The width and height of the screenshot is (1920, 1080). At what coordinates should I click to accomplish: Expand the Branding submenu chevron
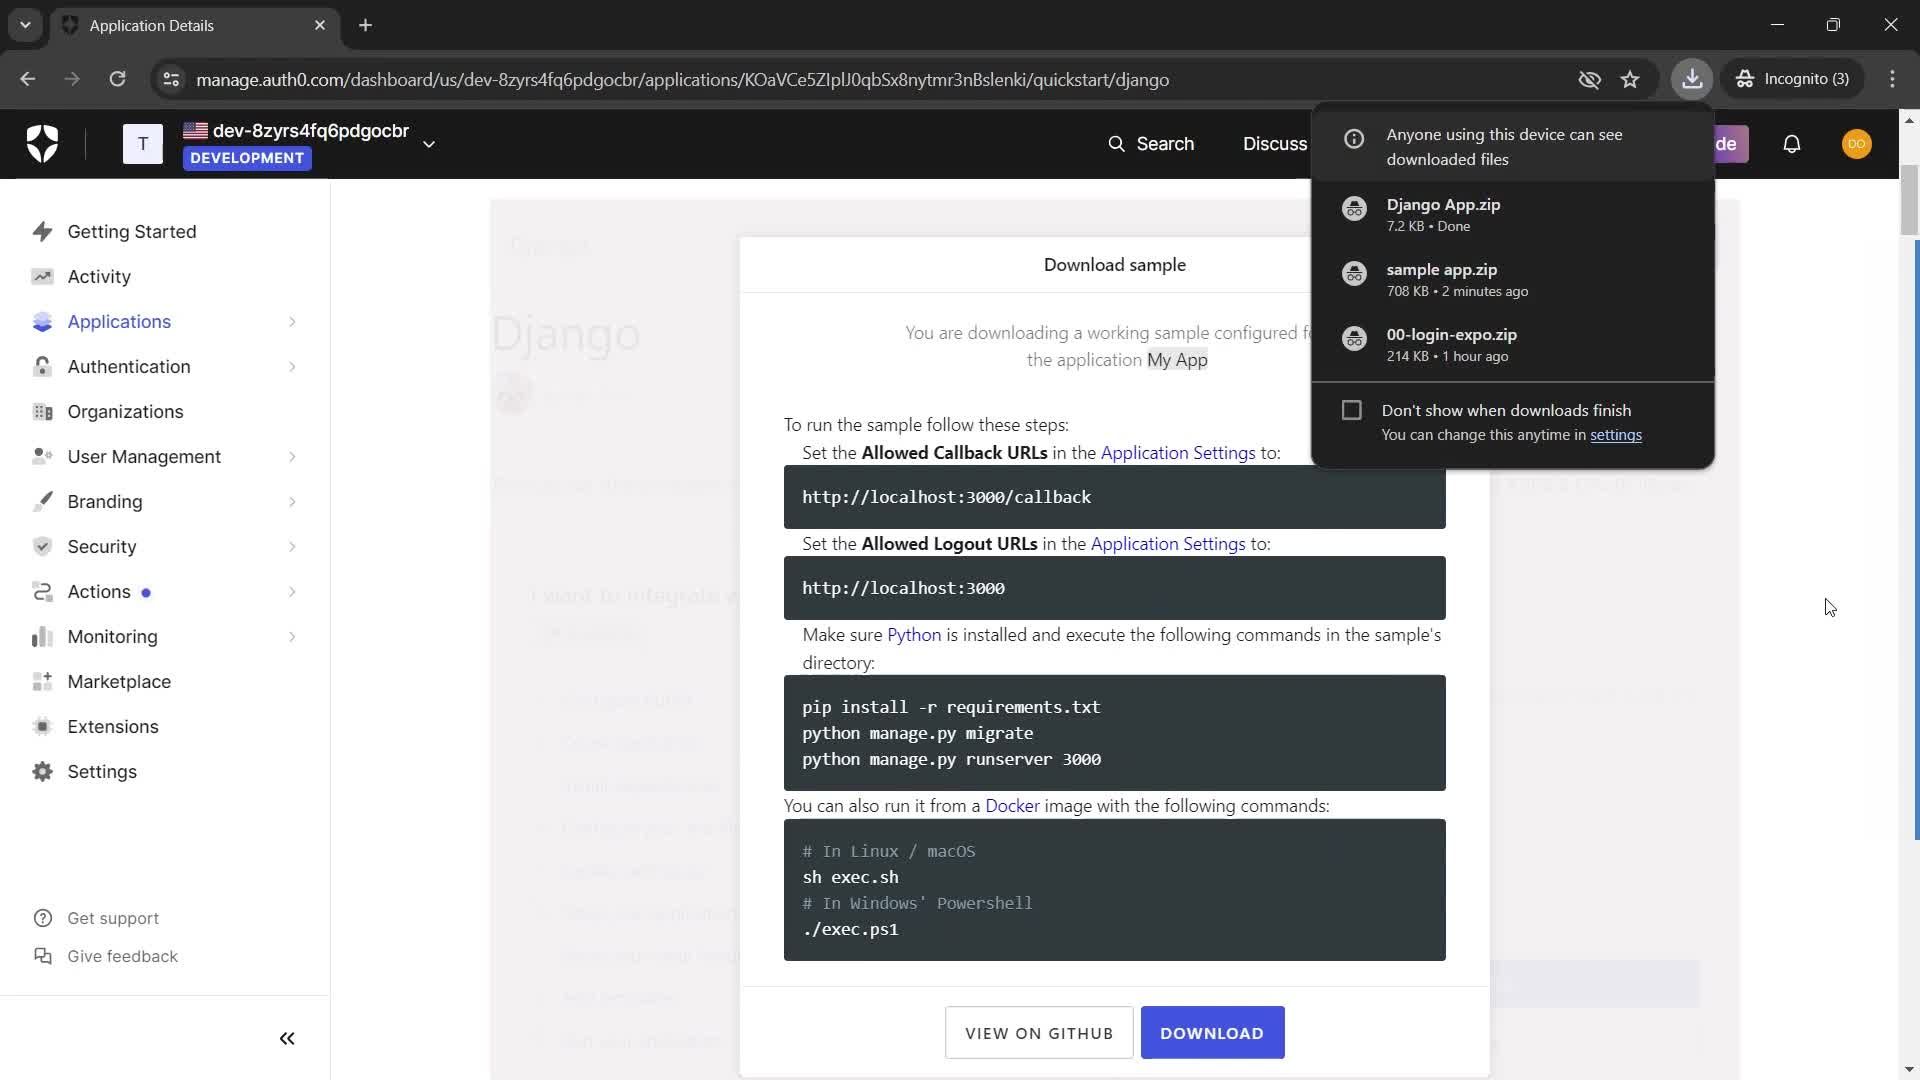pyautogui.click(x=292, y=502)
